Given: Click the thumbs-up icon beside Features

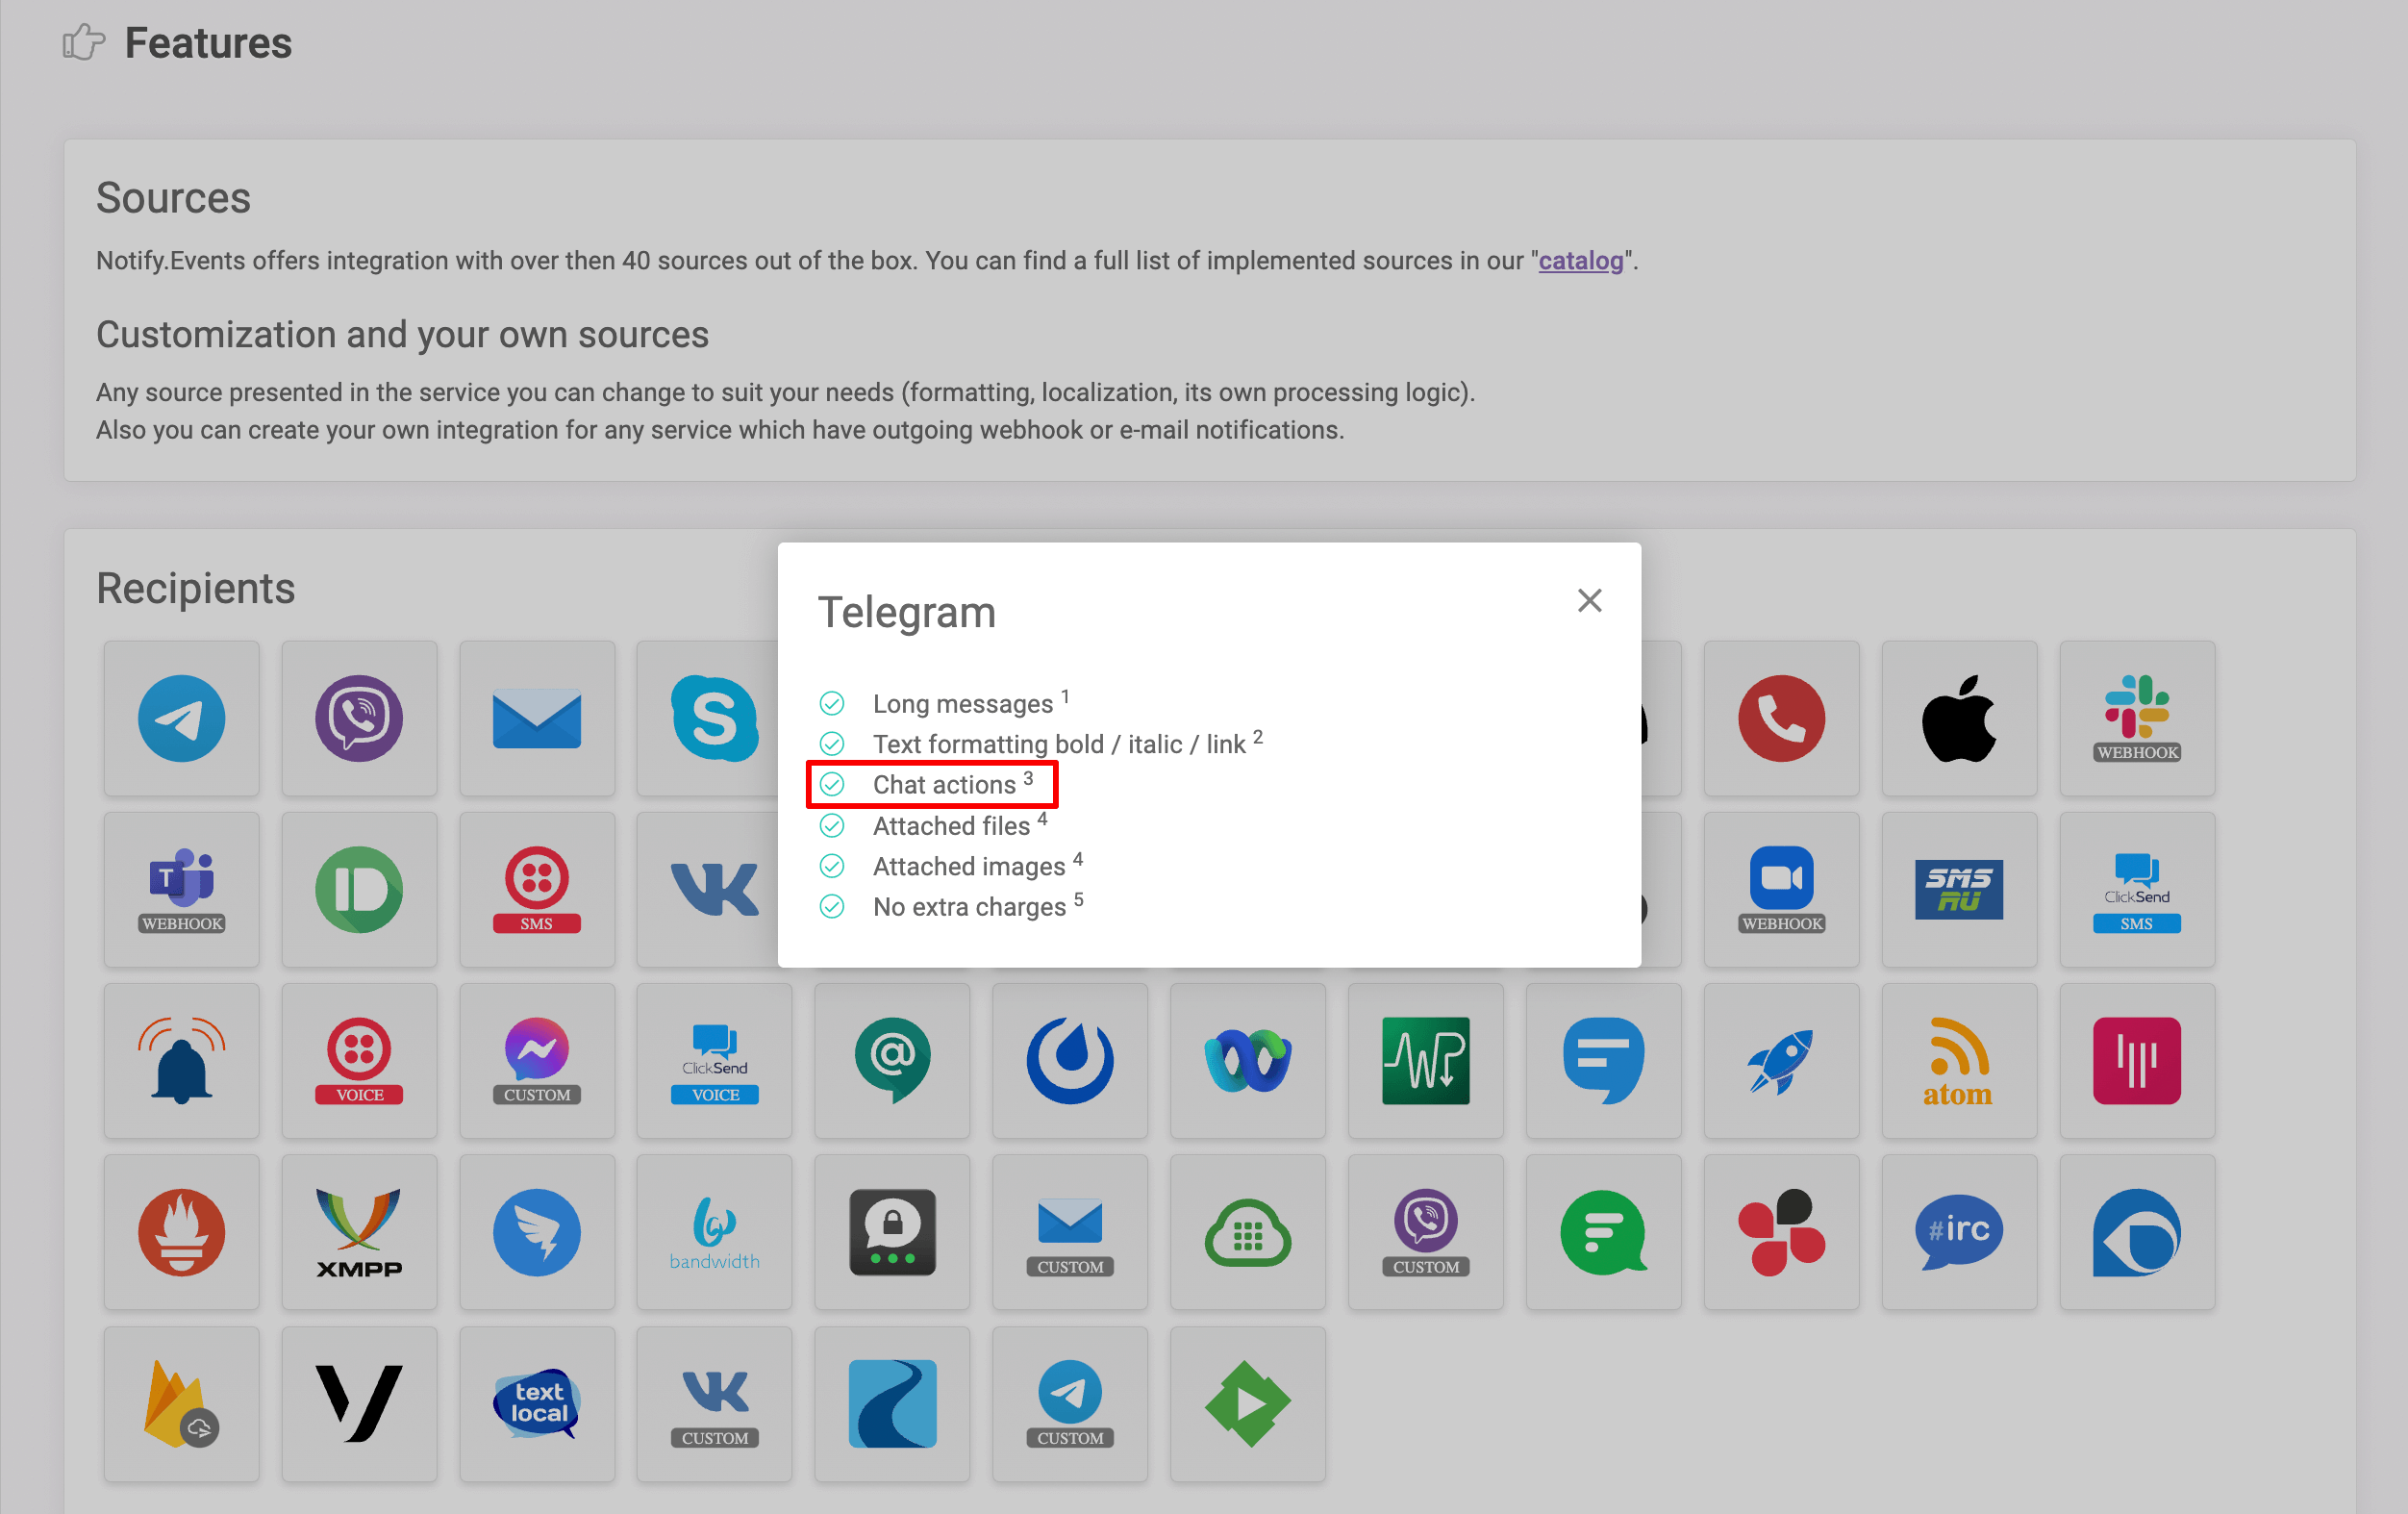Looking at the screenshot, I should coord(83,42).
